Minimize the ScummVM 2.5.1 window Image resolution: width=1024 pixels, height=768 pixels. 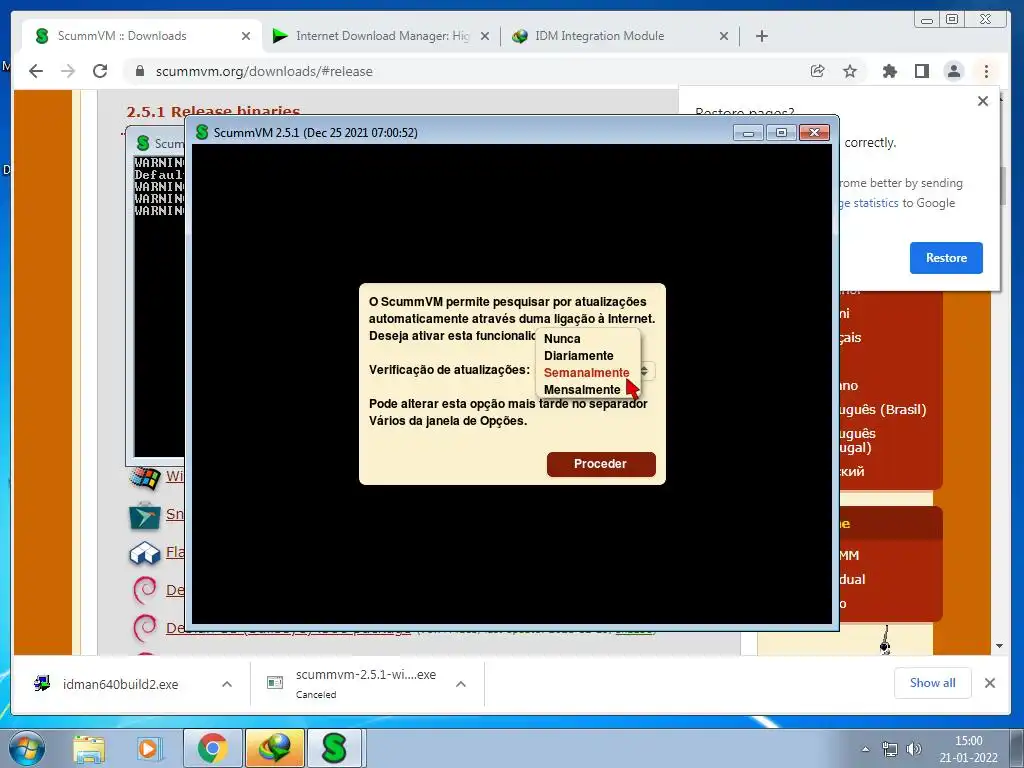tap(748, 133)
